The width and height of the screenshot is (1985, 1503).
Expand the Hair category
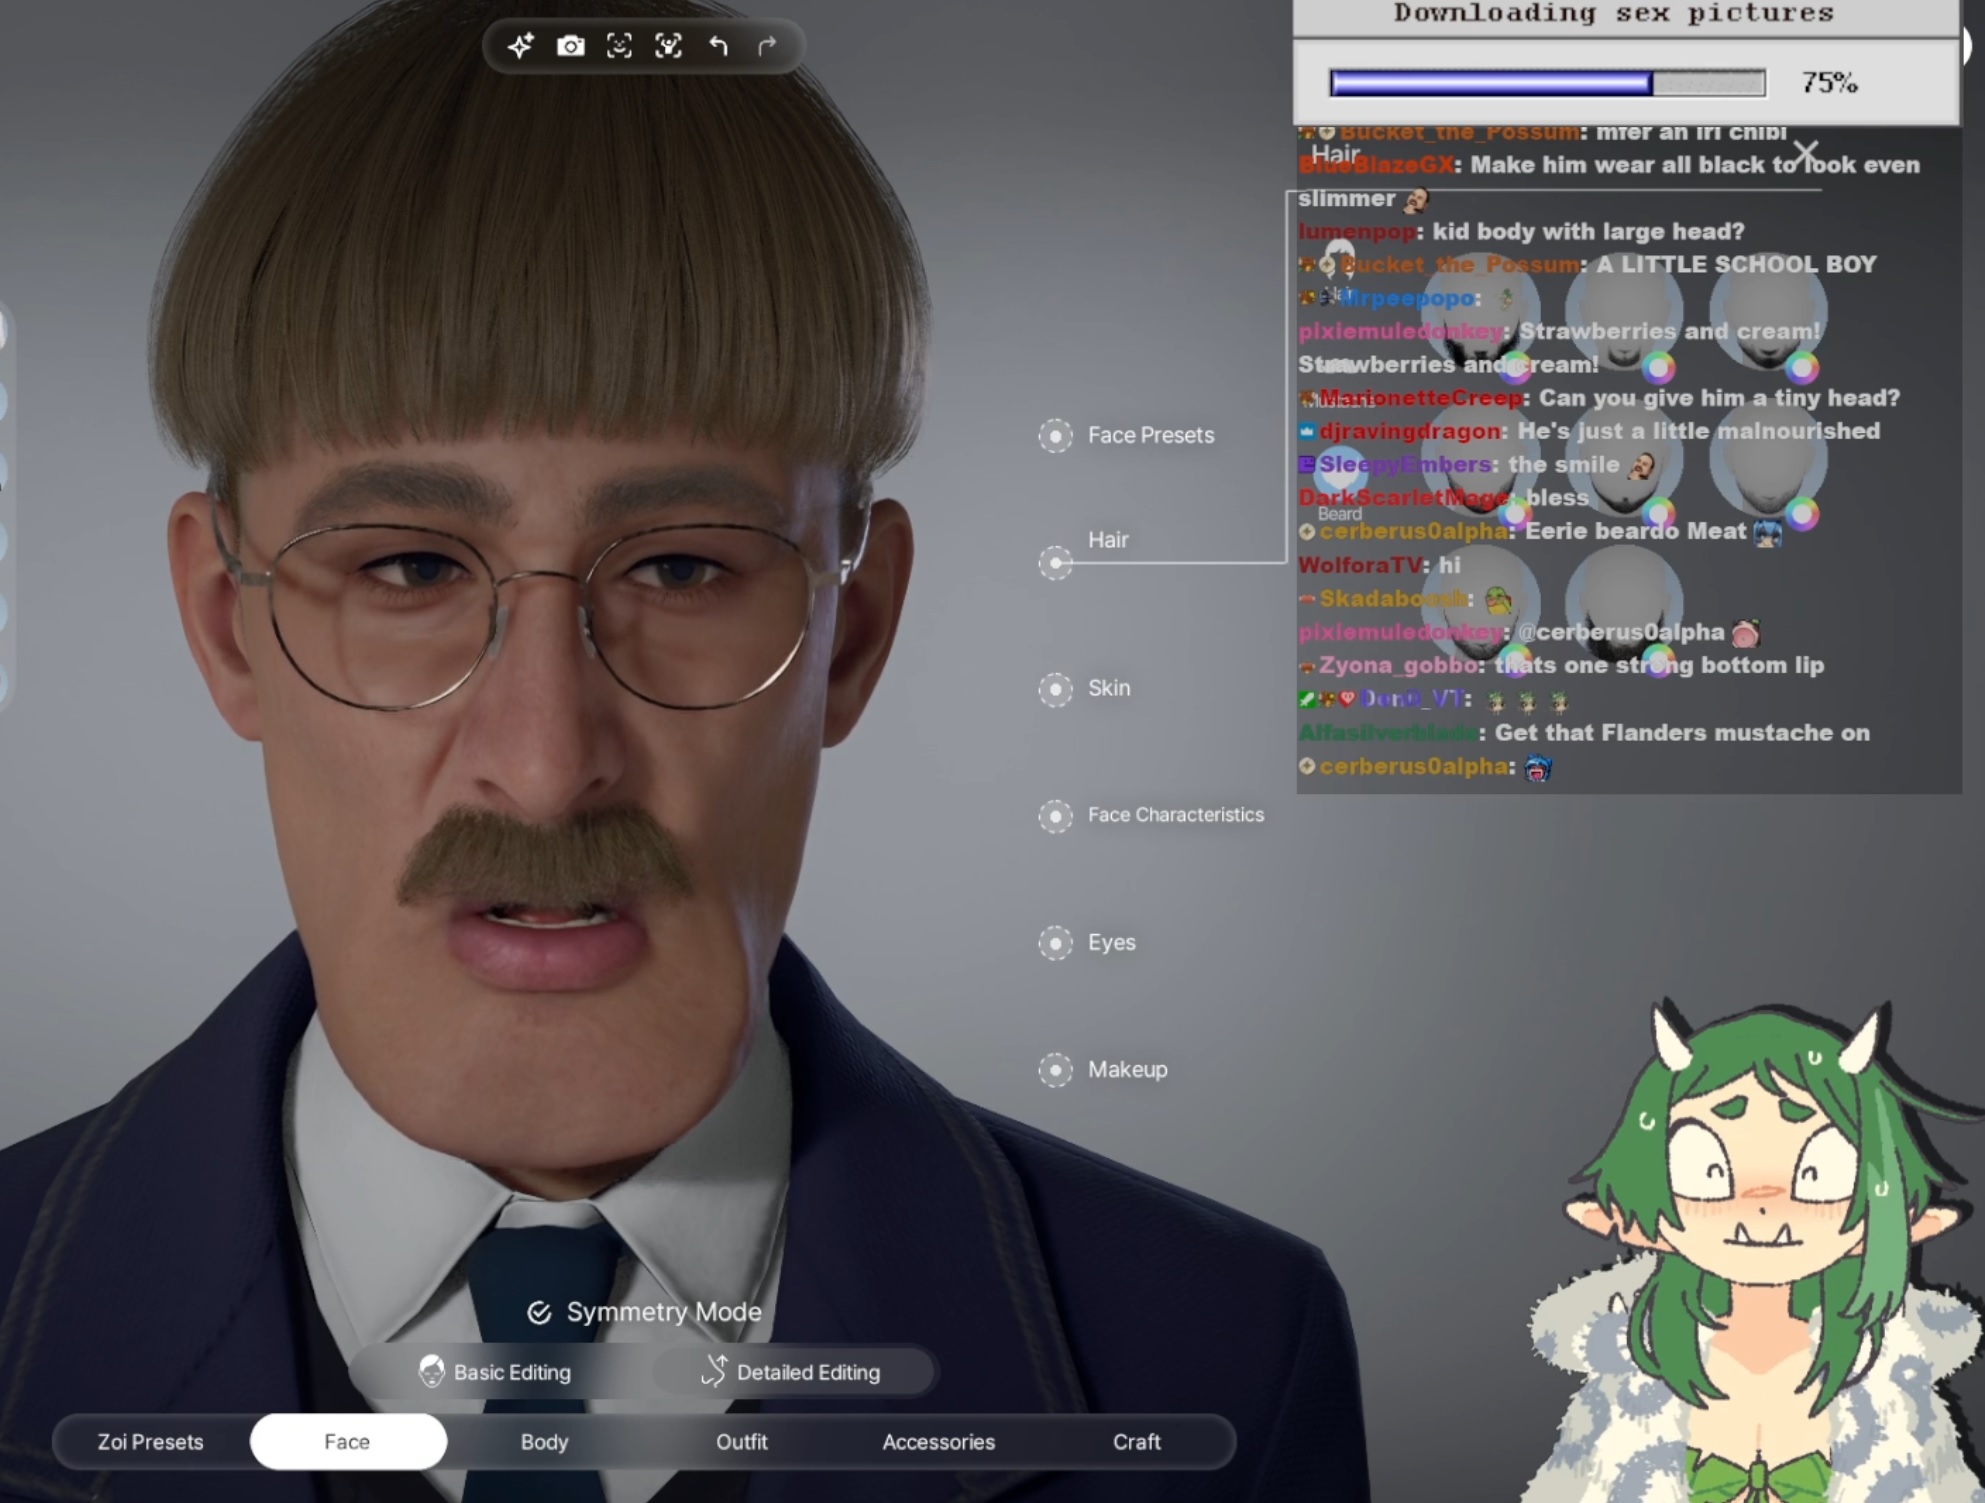tap(1055, 563)
